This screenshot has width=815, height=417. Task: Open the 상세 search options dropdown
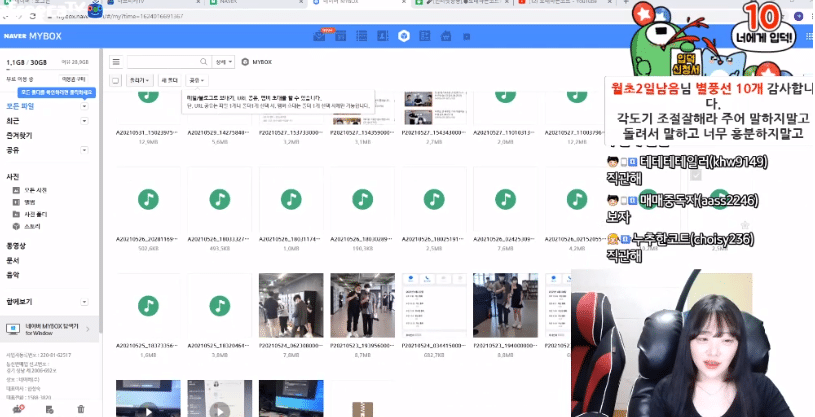pos(223,62)
